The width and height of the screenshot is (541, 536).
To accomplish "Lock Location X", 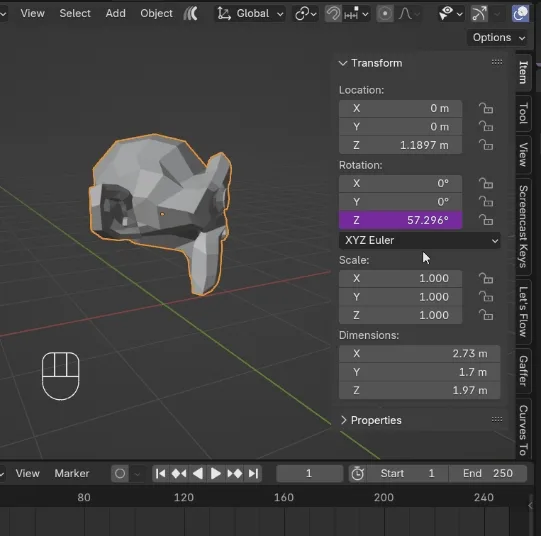I will [x=486, y=108].
